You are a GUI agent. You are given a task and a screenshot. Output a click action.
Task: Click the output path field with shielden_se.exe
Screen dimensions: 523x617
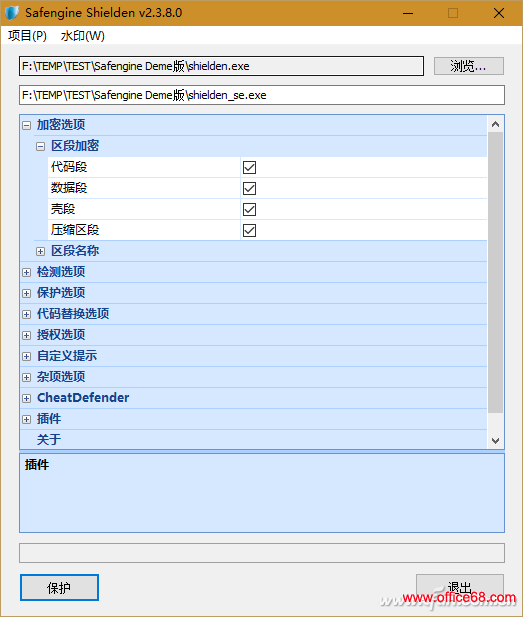pos(262,95)
